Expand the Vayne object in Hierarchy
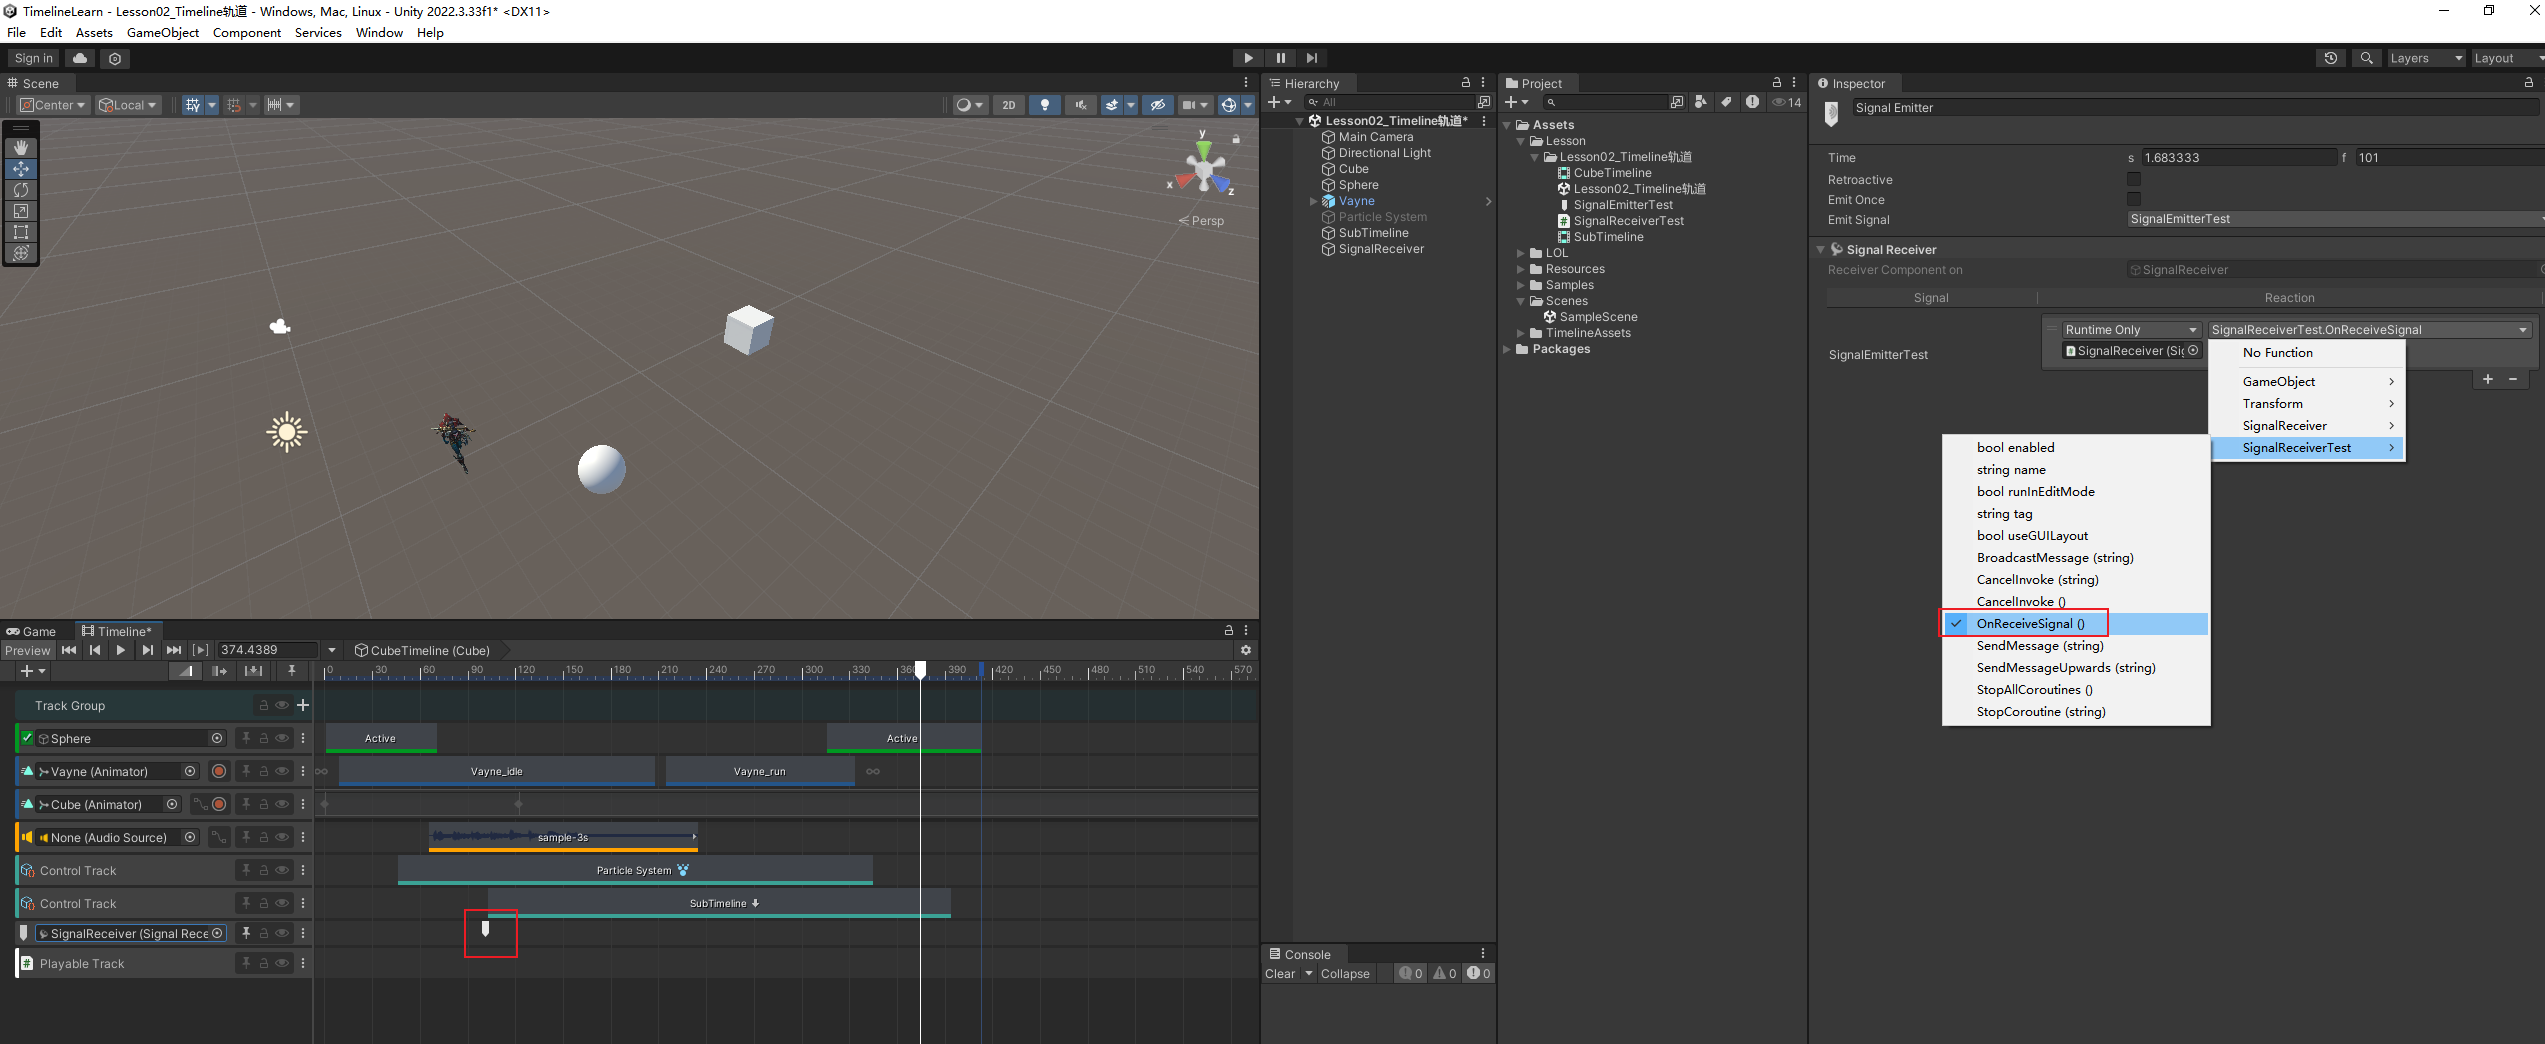Screen dimensions: 2545x1044 [x=1313, y=201]
